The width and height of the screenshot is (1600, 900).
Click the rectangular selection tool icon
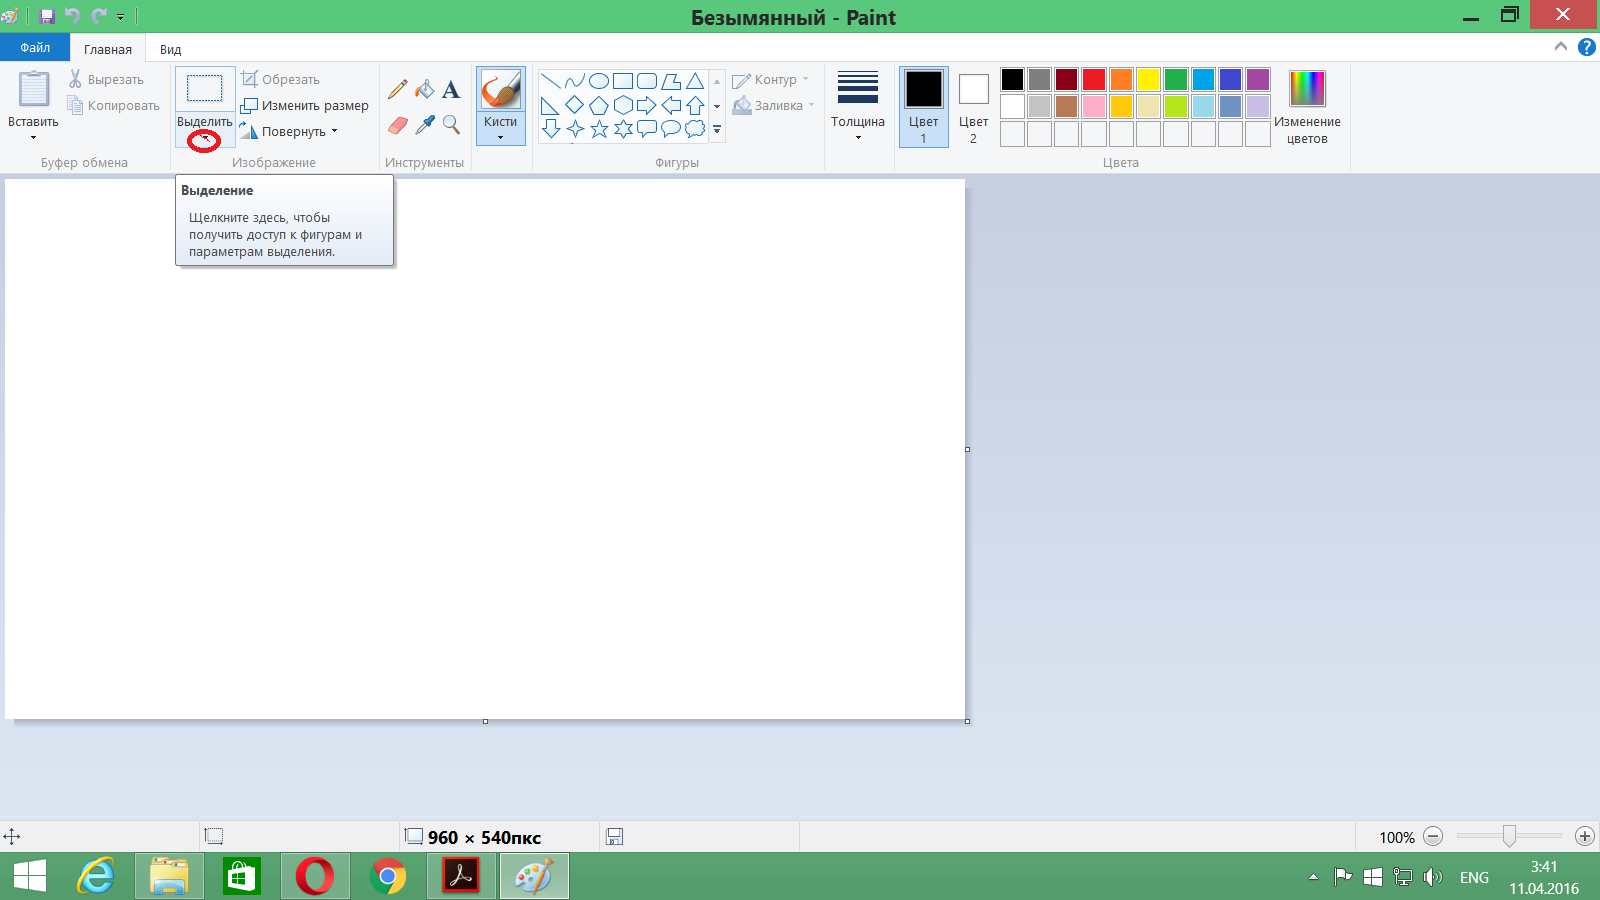click(205, 89)
